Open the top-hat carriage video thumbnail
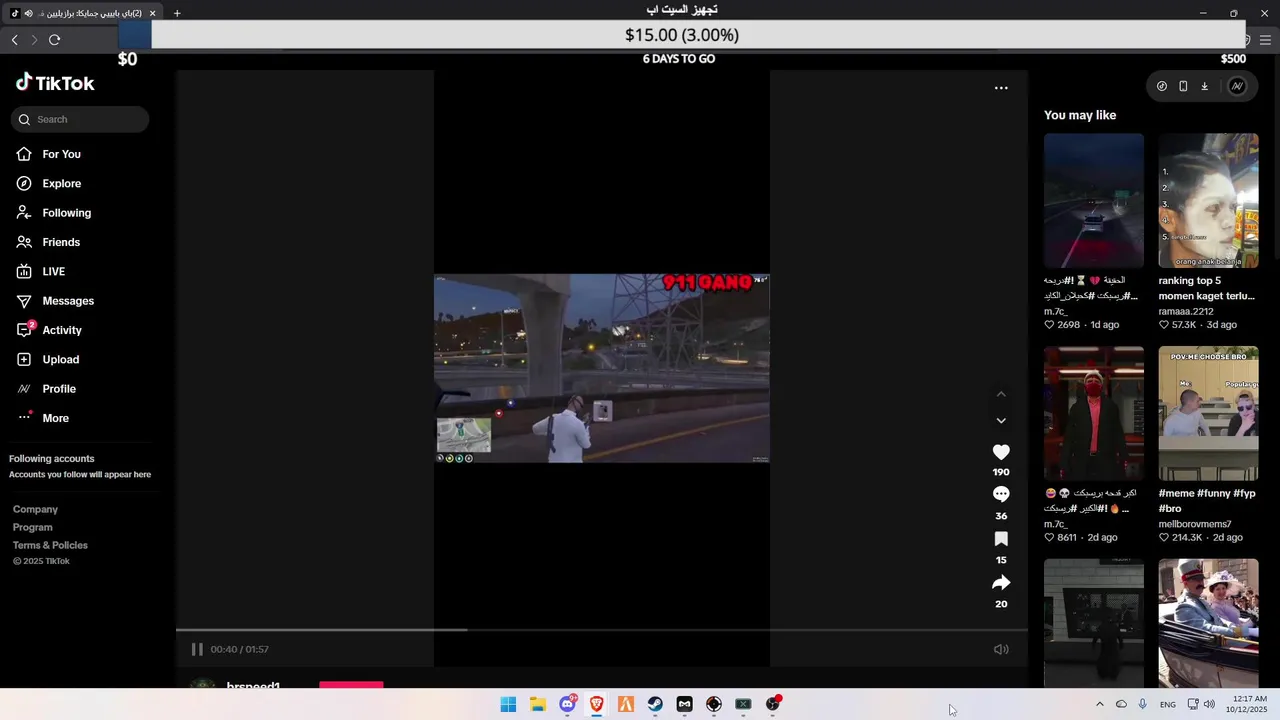This screenshot has width=1280, height=720. coord(1208,623)
